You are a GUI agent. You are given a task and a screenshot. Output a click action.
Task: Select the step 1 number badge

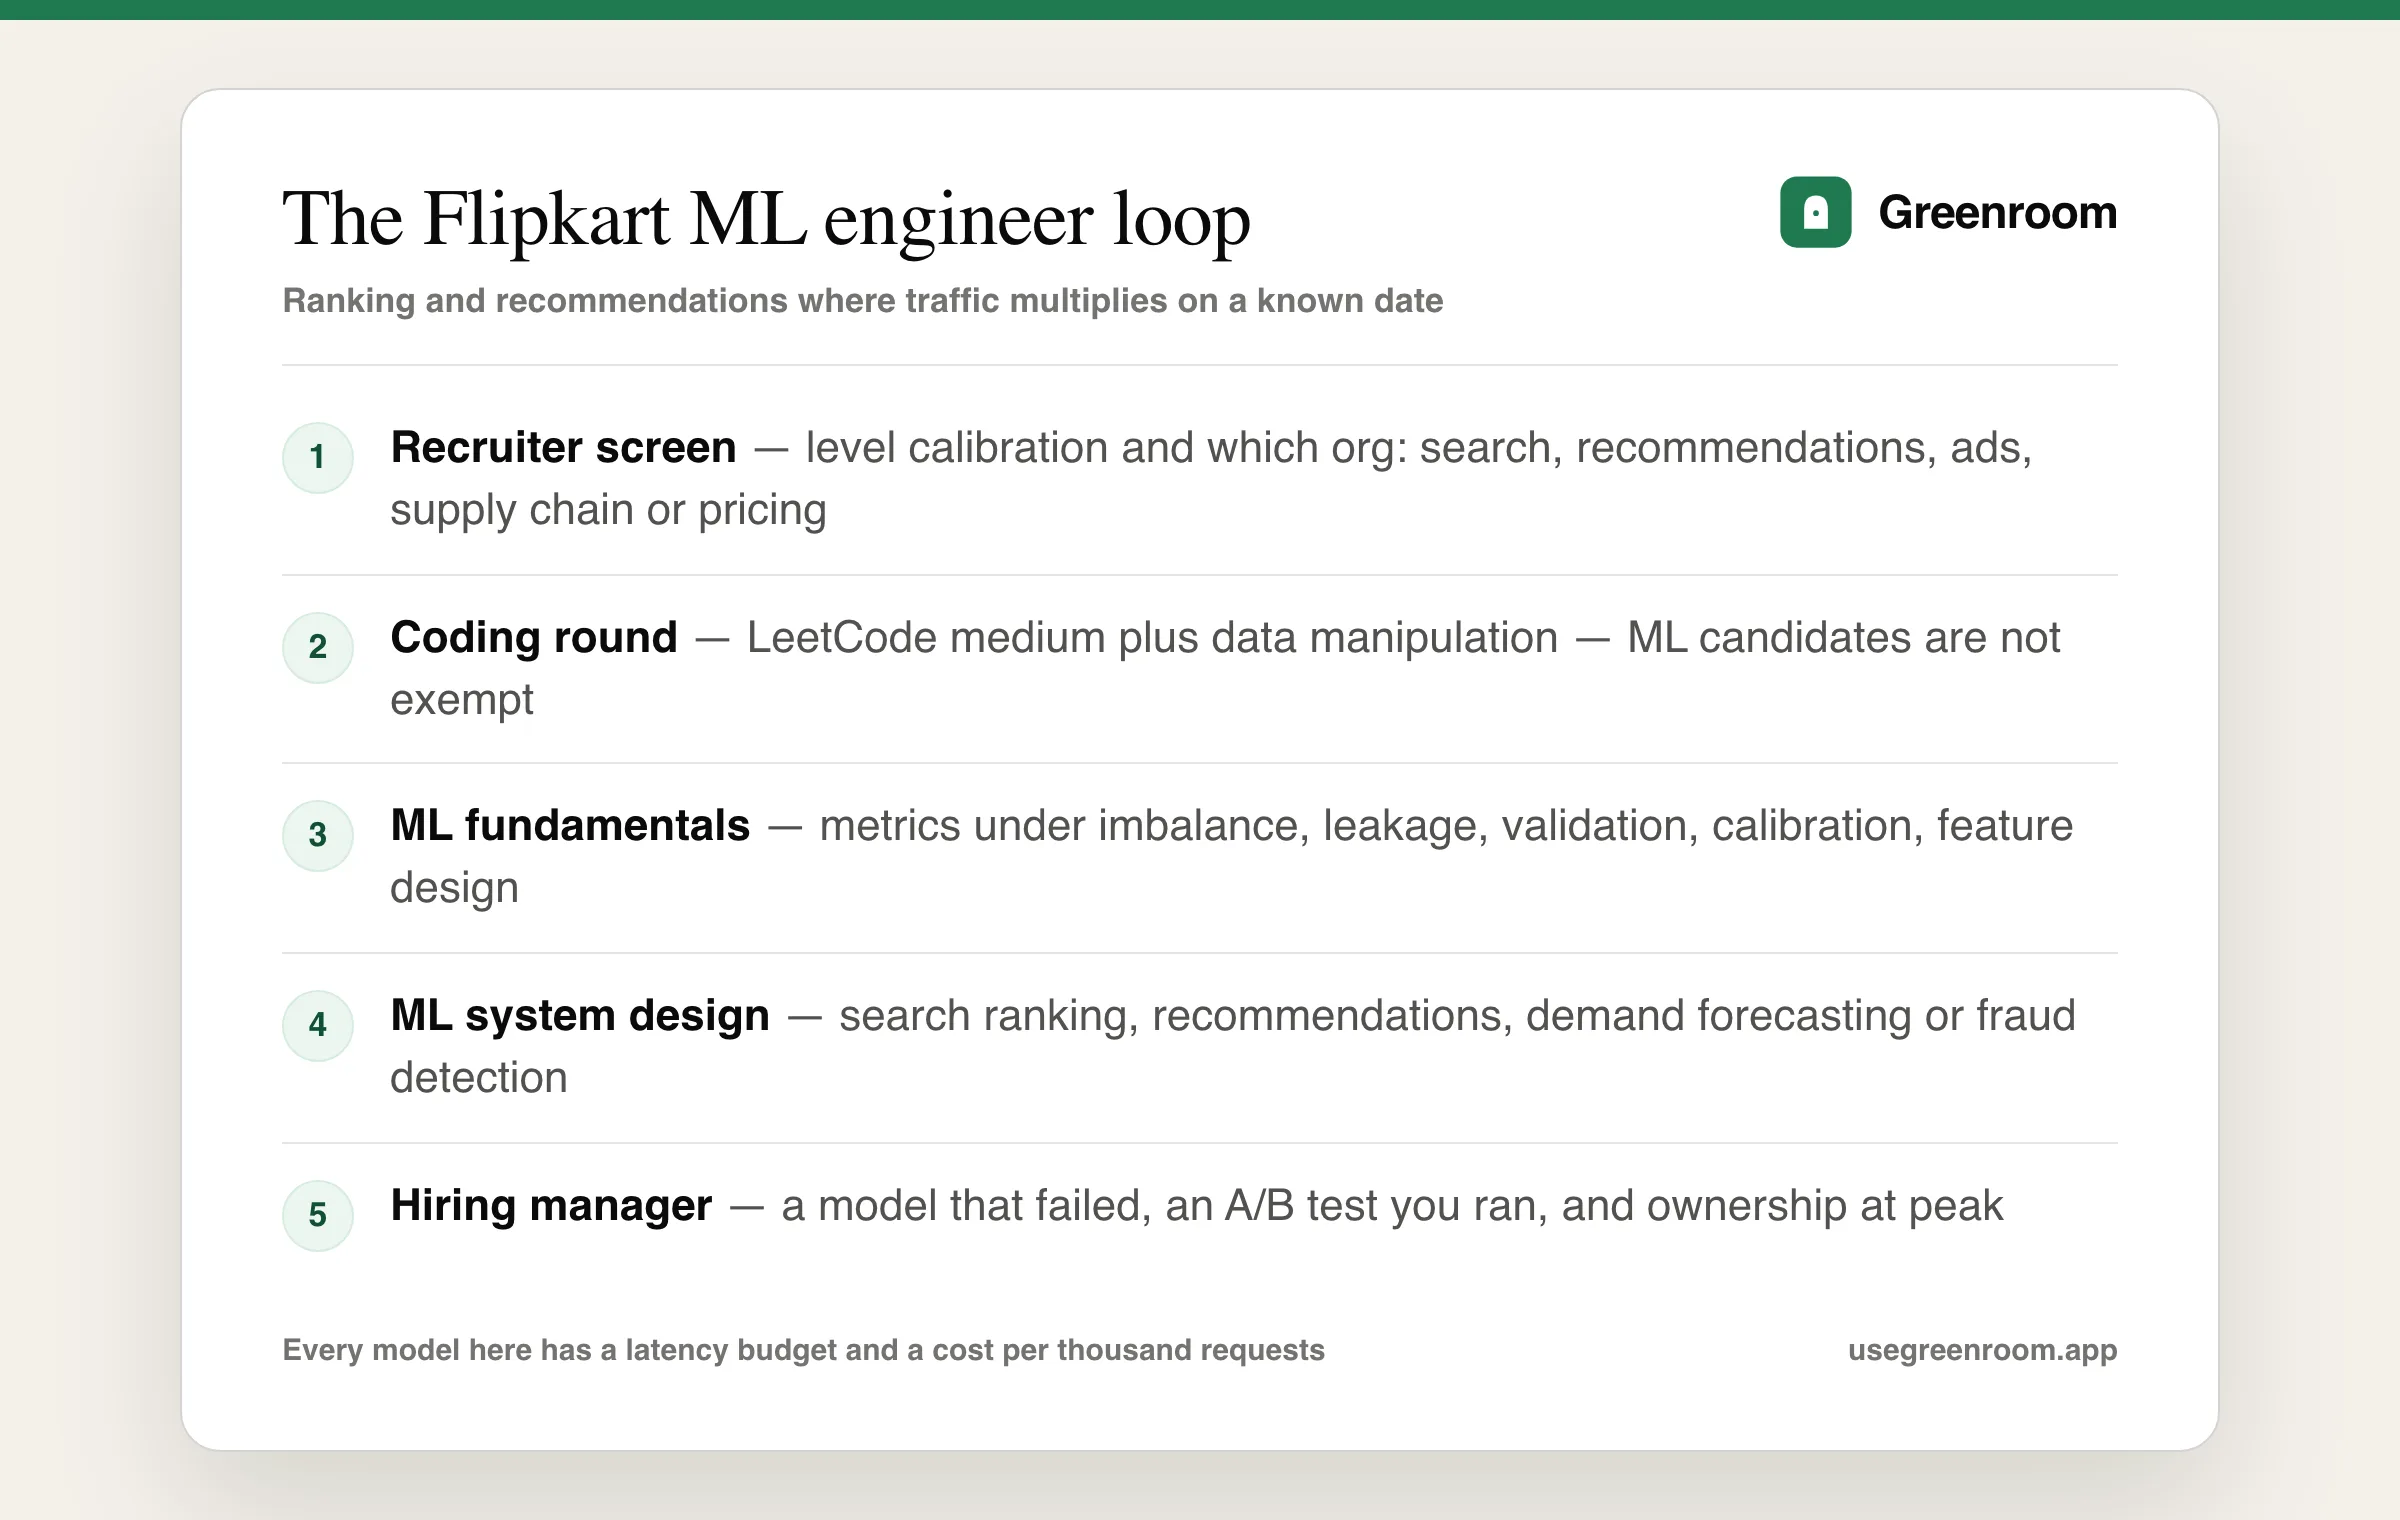click(x=318, y=458)
